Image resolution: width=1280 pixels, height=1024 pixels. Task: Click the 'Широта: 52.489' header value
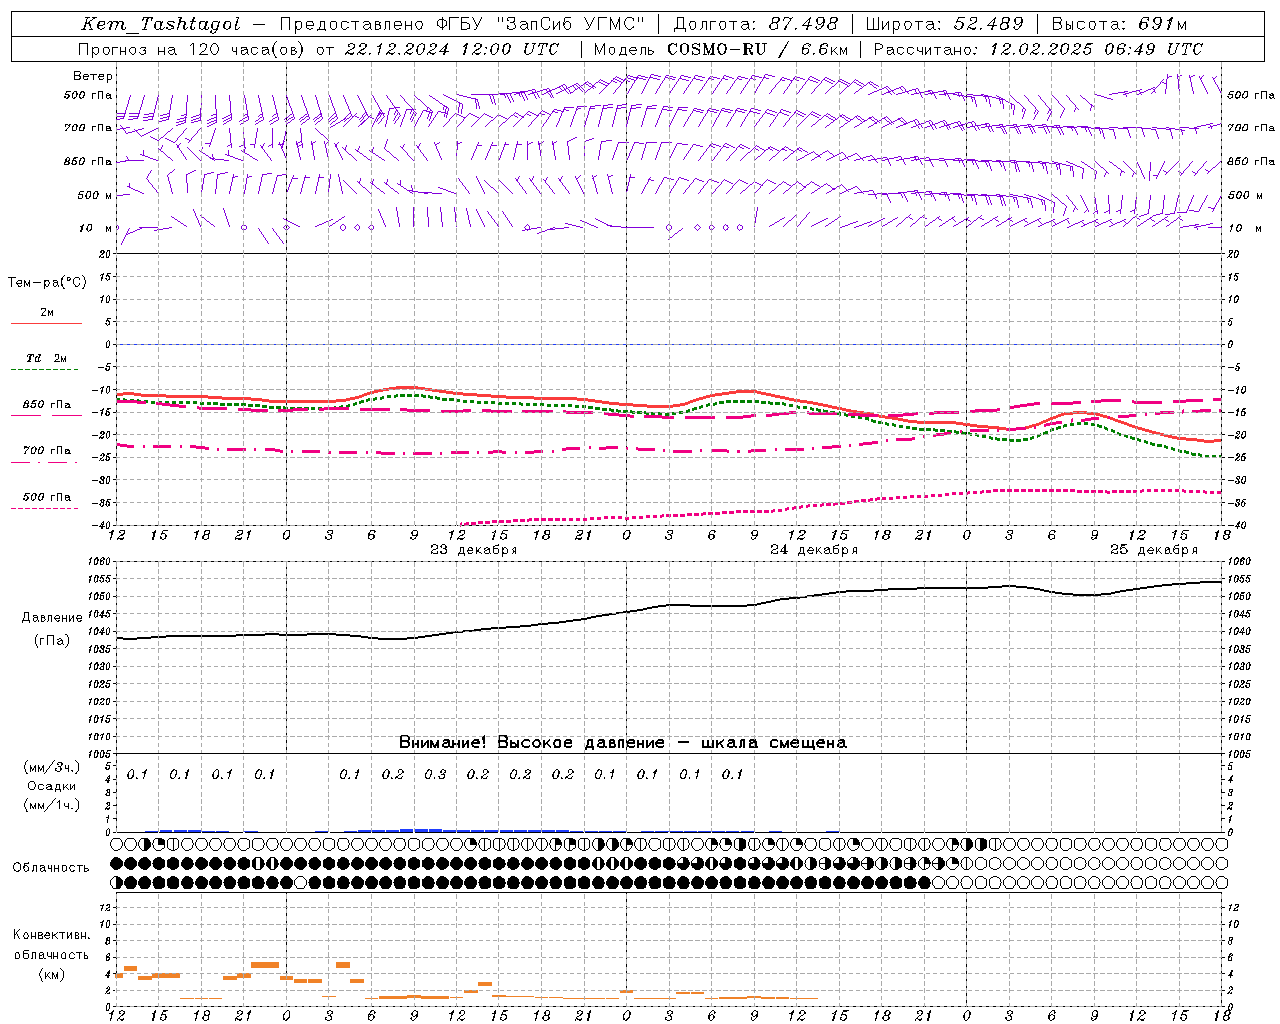click(945, 24)
